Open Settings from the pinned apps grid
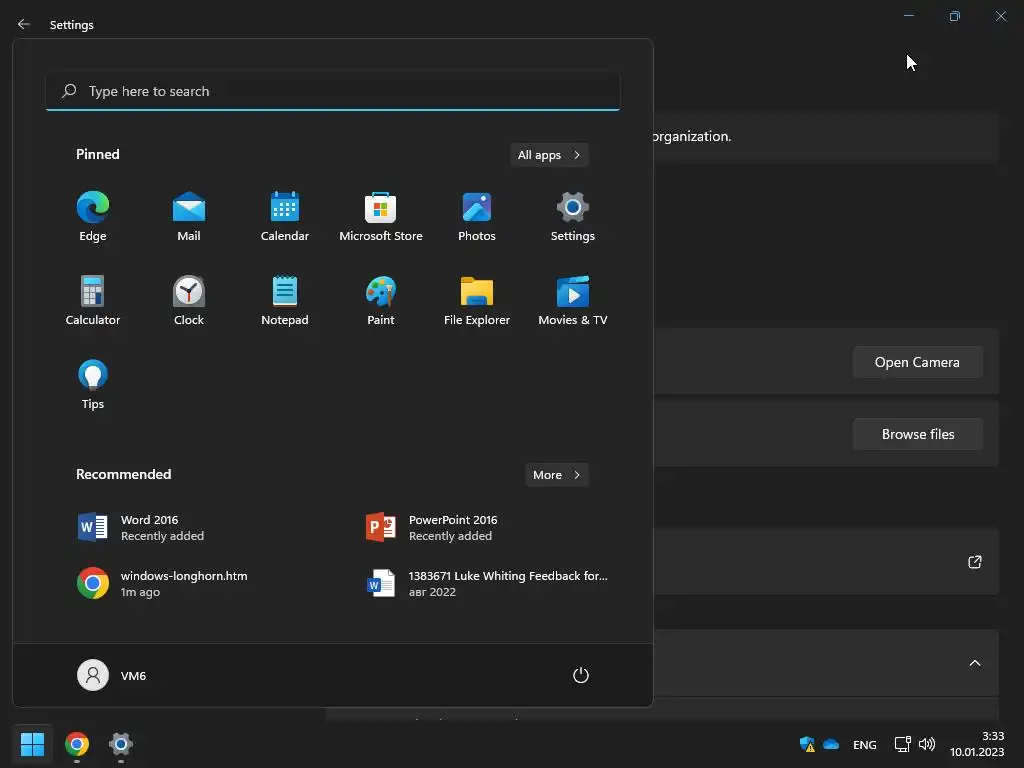This screenshot has width=1024, height=768. [573, 216]
